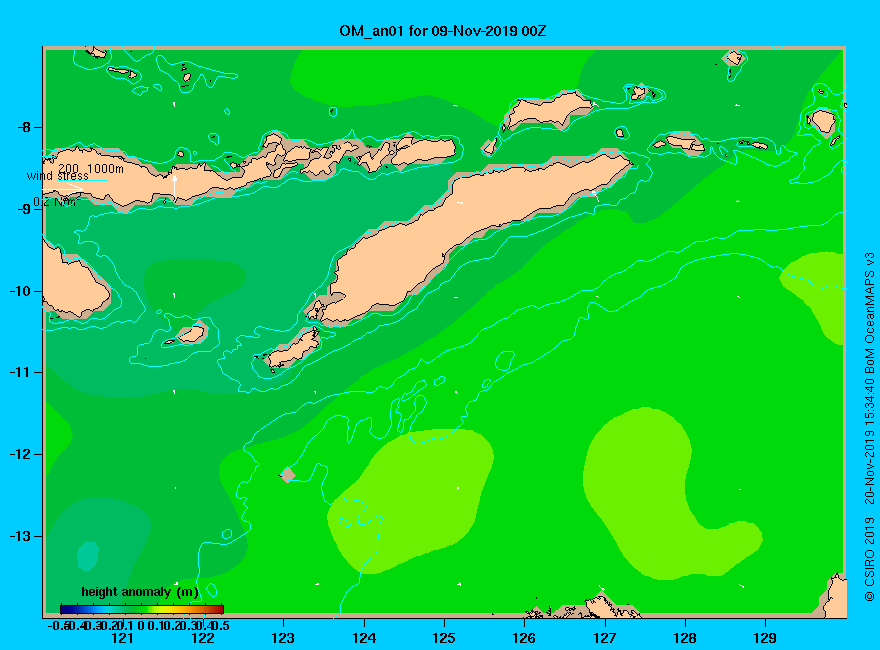Click the white wind stress arrow on Flores island
Viewport: 880px width, 650px height.
(175, 188)
